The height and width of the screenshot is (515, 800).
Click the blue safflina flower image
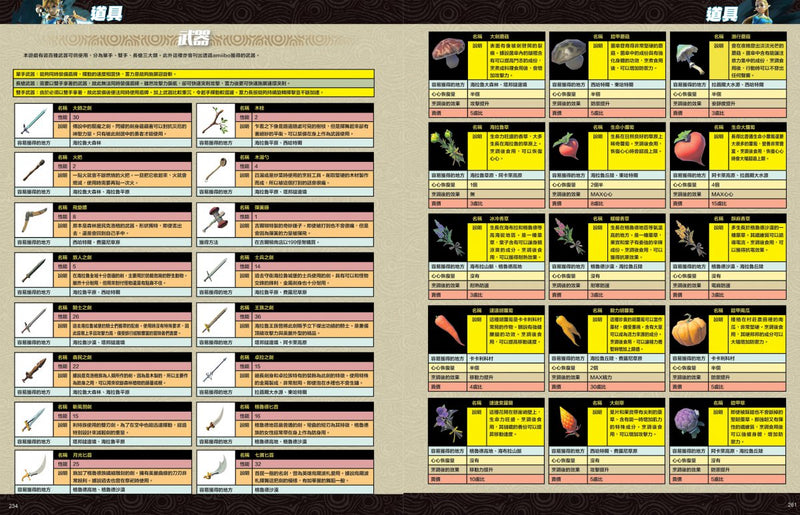pyautogui.click(x=448, y=238)
